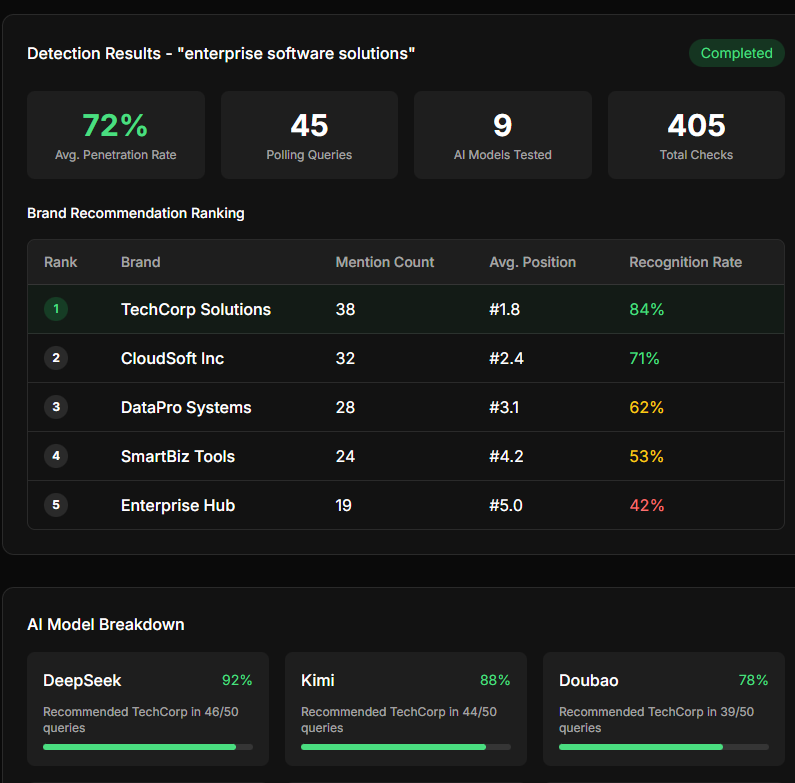Click mention count 32 for CloudSoft
795x783 pixels.
coord(345,359)
